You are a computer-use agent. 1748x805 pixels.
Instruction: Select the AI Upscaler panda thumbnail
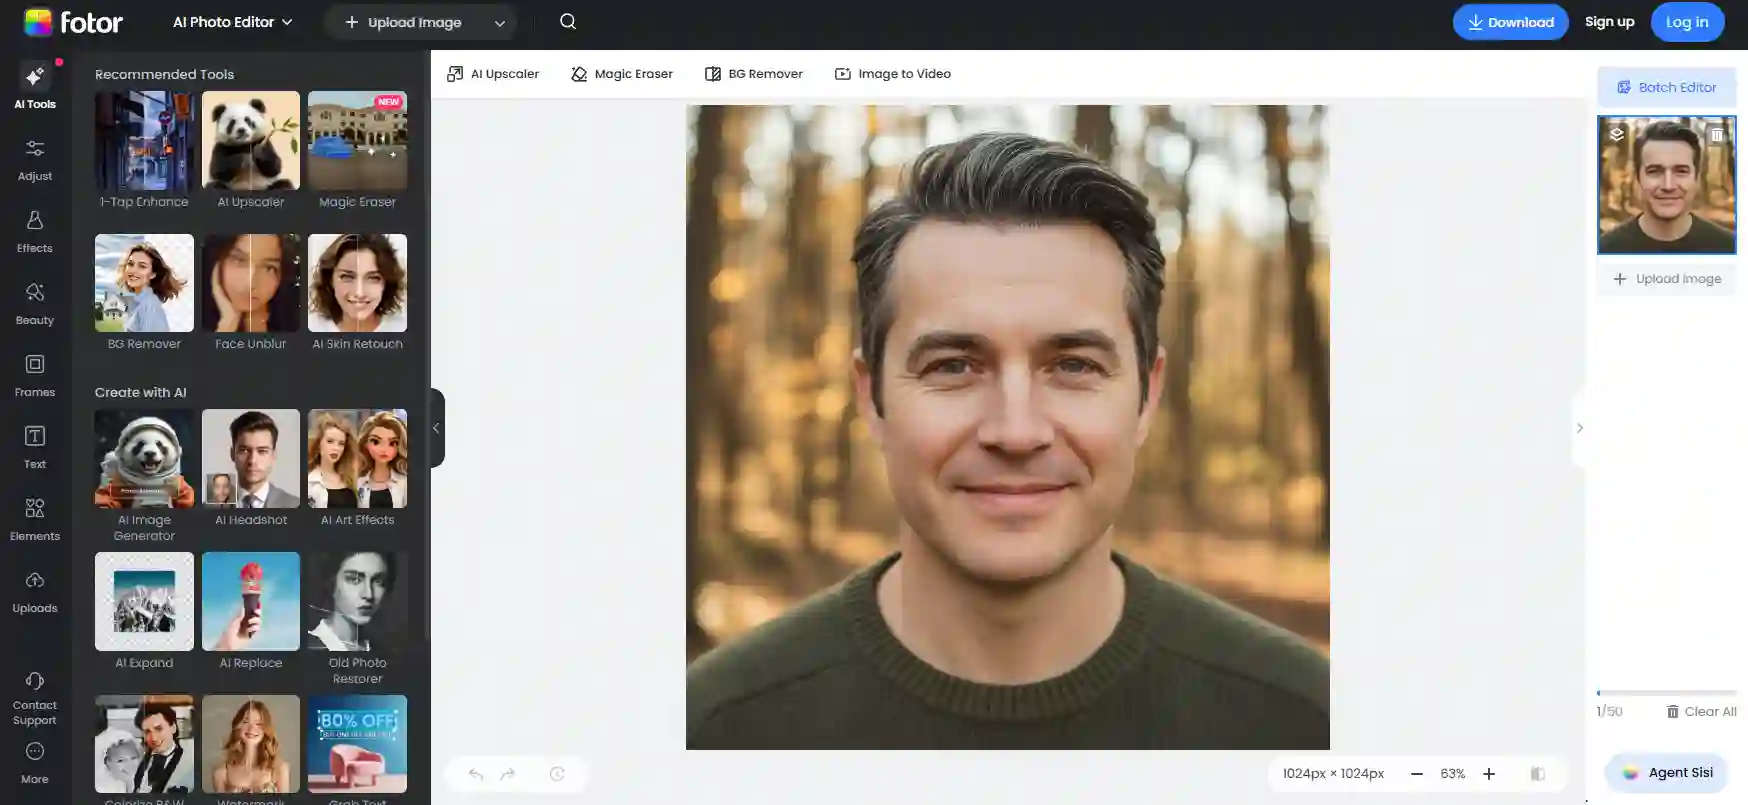pos(251,141)
